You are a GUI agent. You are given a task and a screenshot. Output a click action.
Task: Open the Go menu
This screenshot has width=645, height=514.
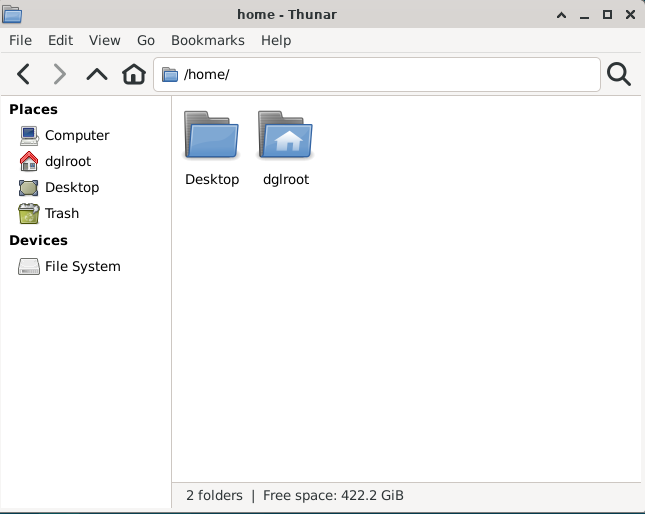146,40
